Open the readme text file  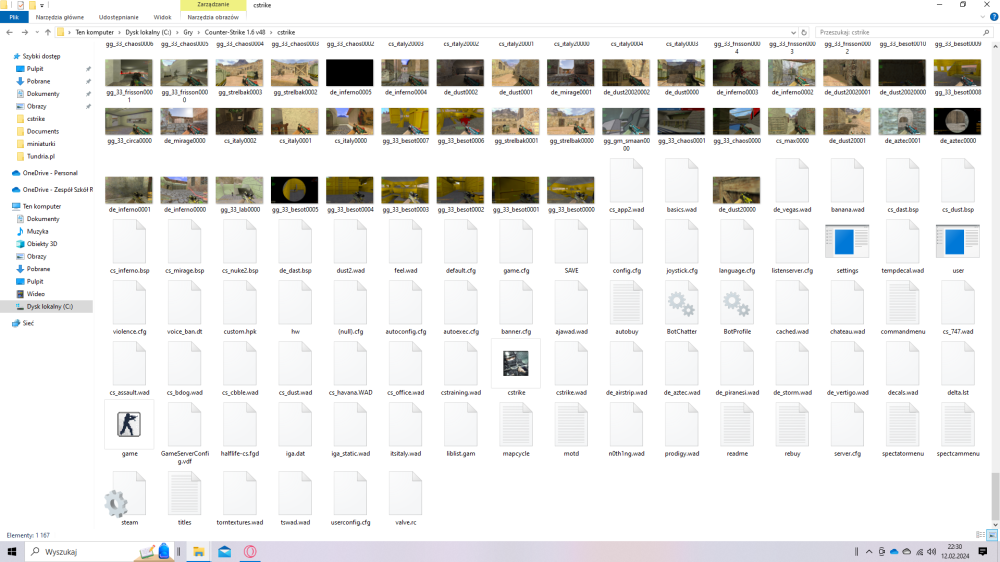737,425
